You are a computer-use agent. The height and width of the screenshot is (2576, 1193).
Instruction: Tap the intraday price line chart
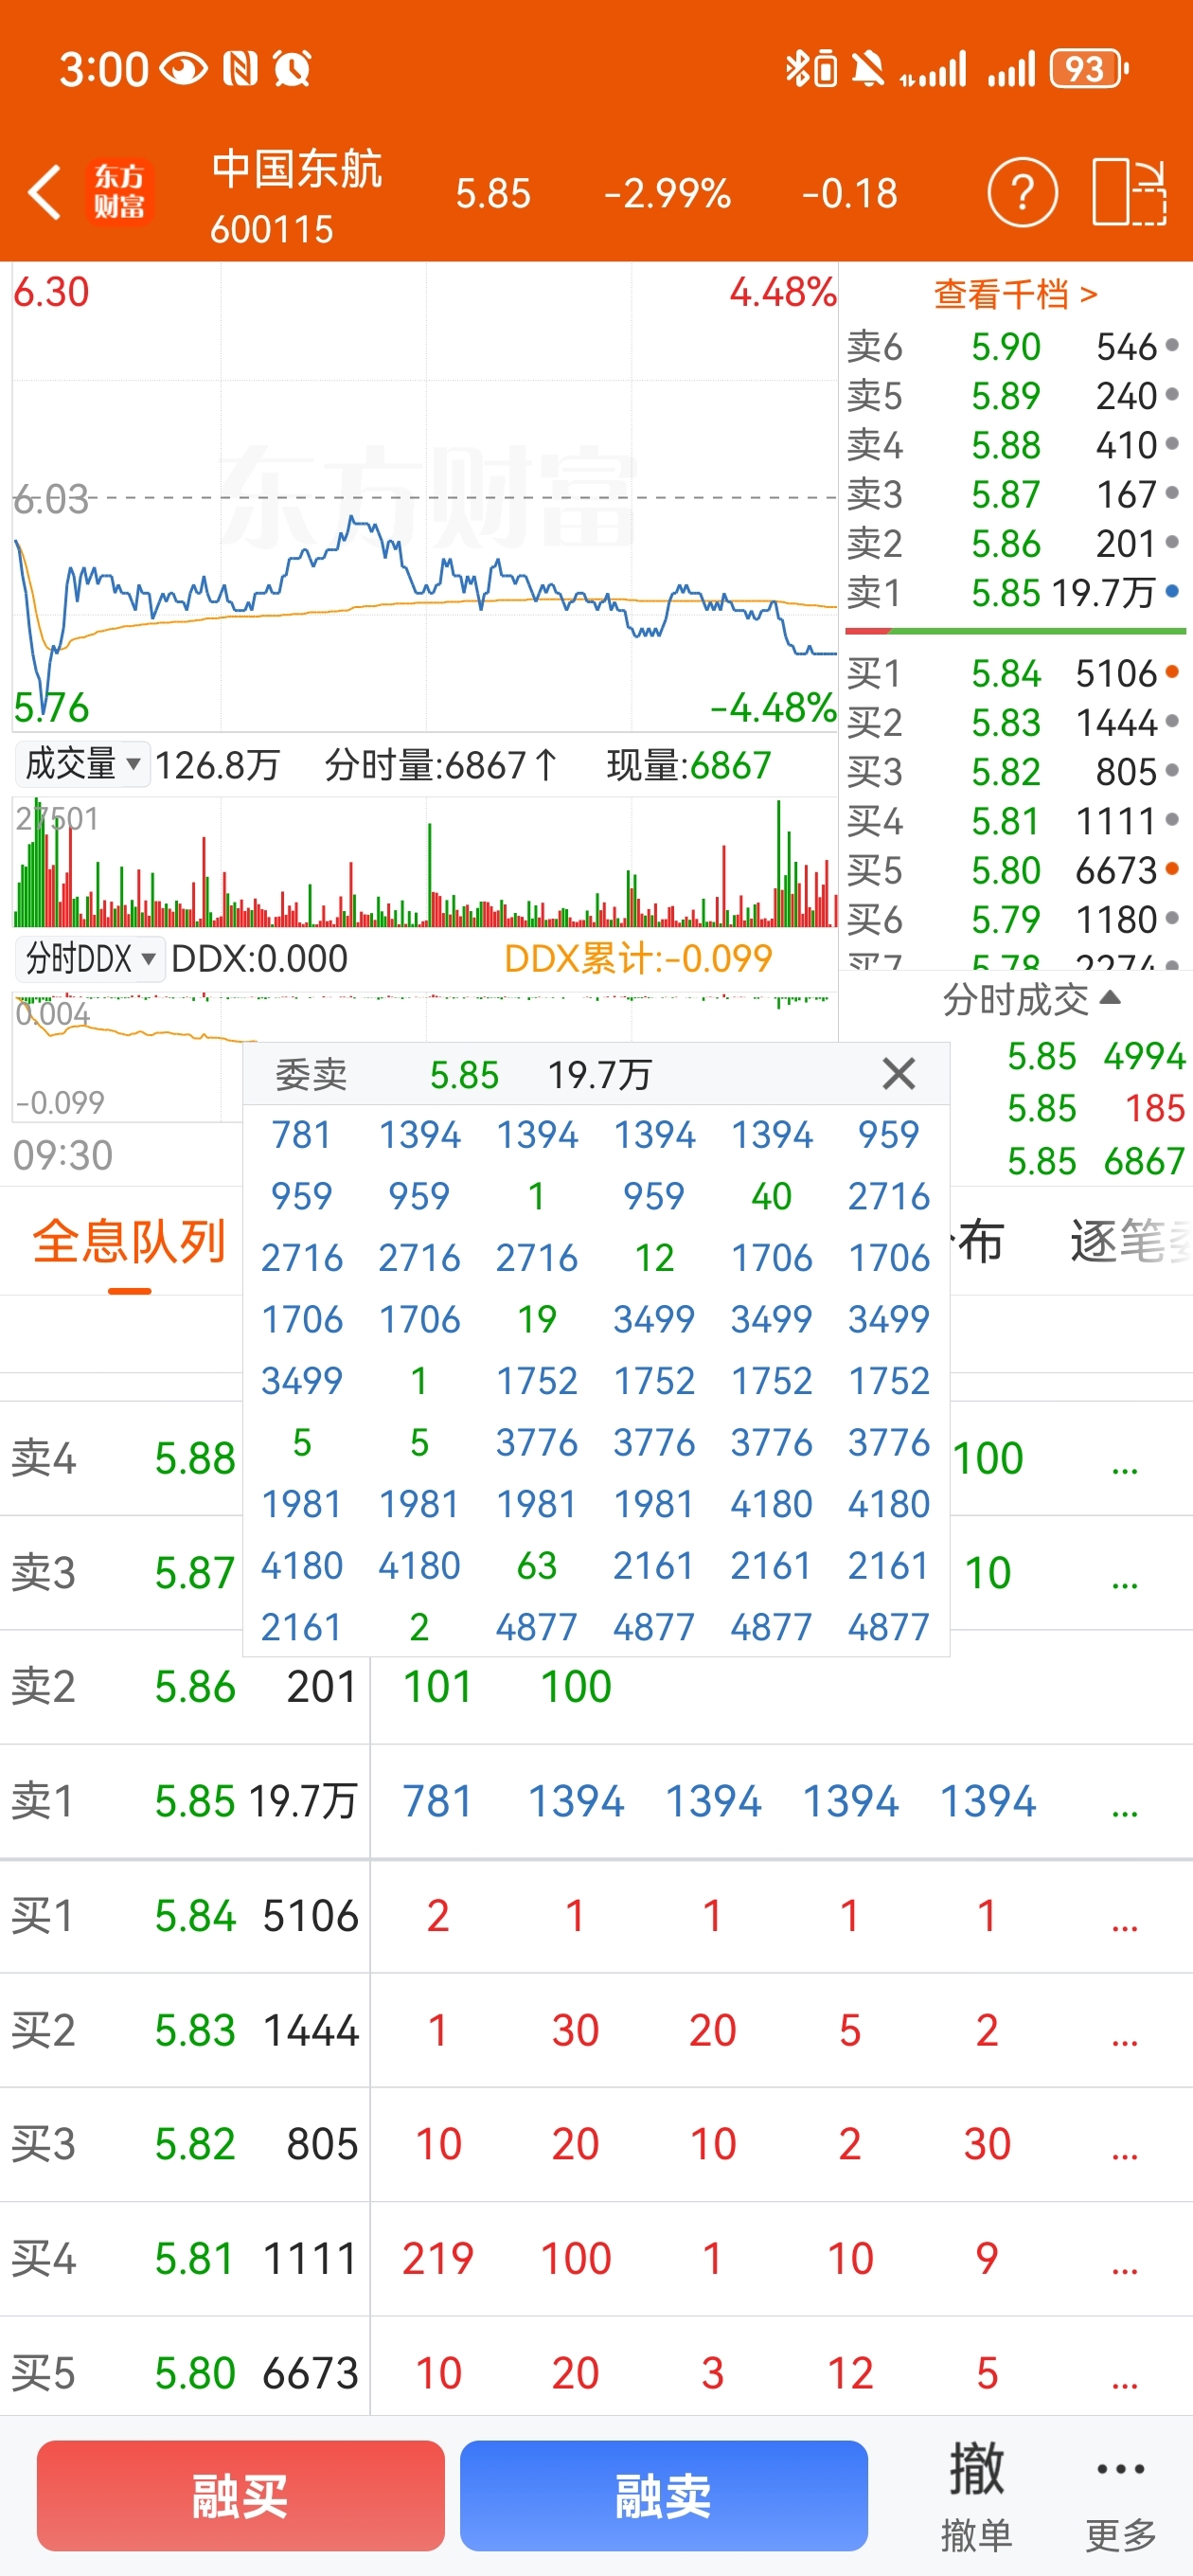coord(425,497)
